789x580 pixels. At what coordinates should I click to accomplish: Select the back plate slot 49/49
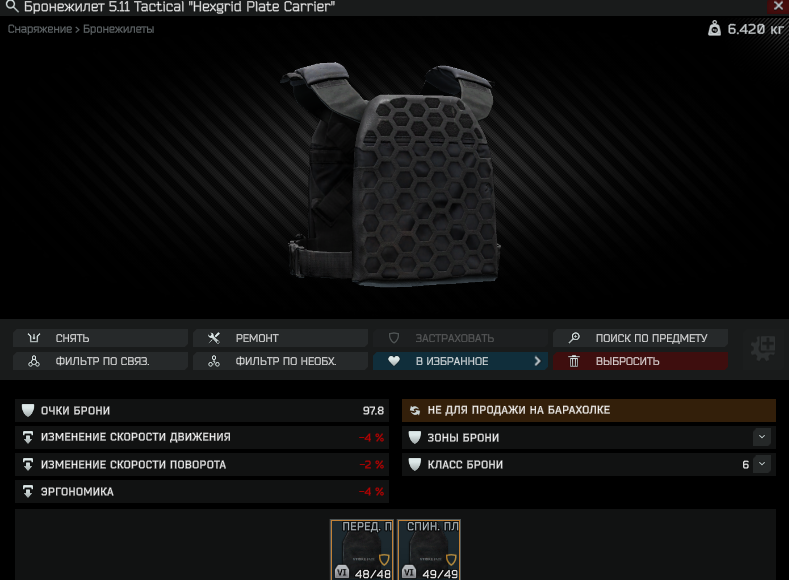[x=429, y=550]
